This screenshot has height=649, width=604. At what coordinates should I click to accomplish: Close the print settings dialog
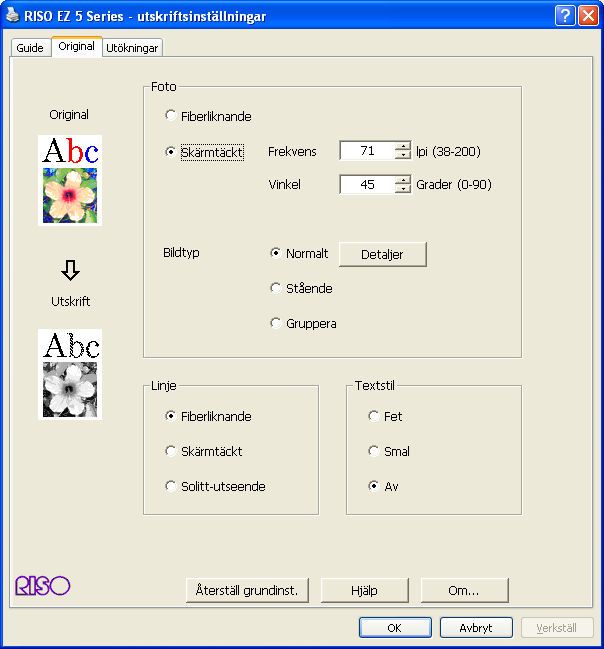pos(588,16)
